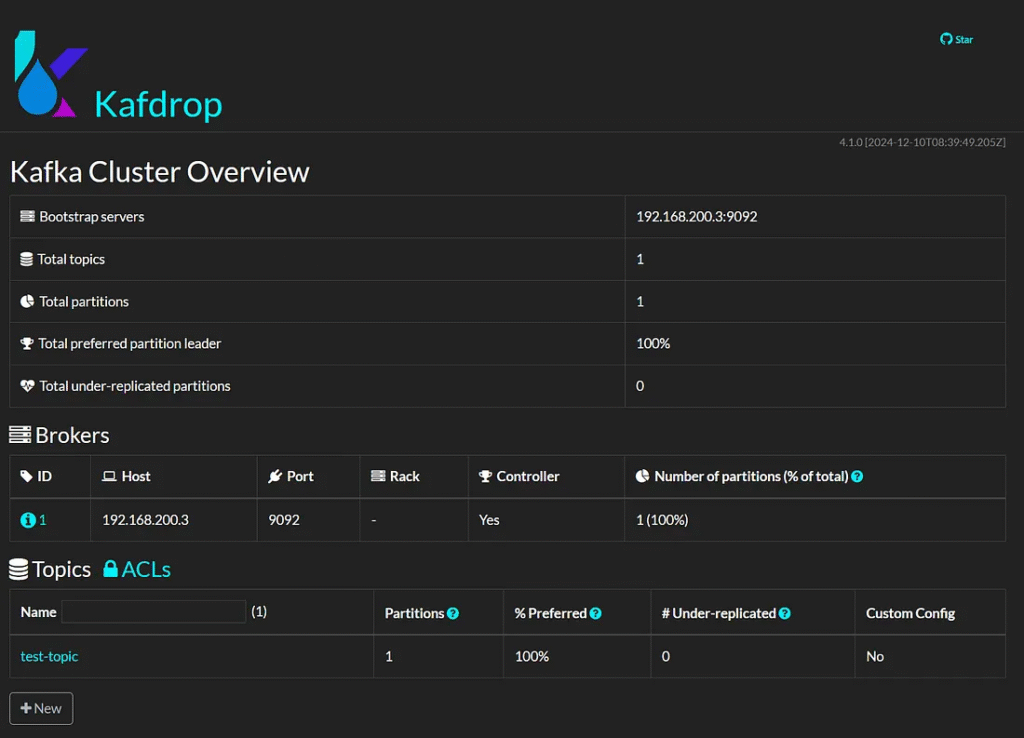Click the broker port 9092 cell
The height and width of the screenshot is (738, 1024).
coord(284,520)
